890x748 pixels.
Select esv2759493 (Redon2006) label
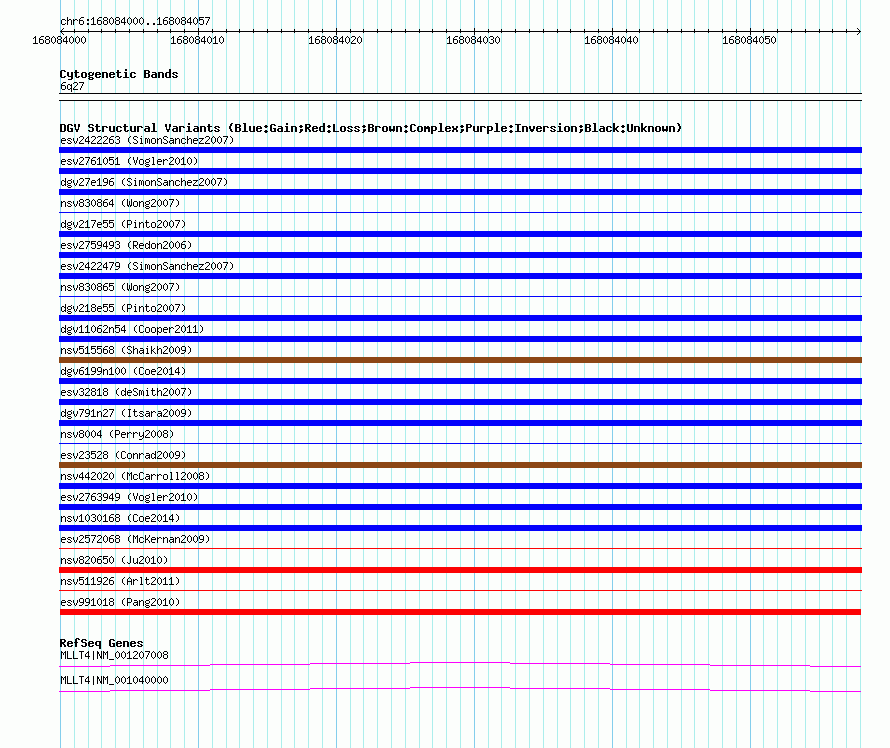coord(126,245)
